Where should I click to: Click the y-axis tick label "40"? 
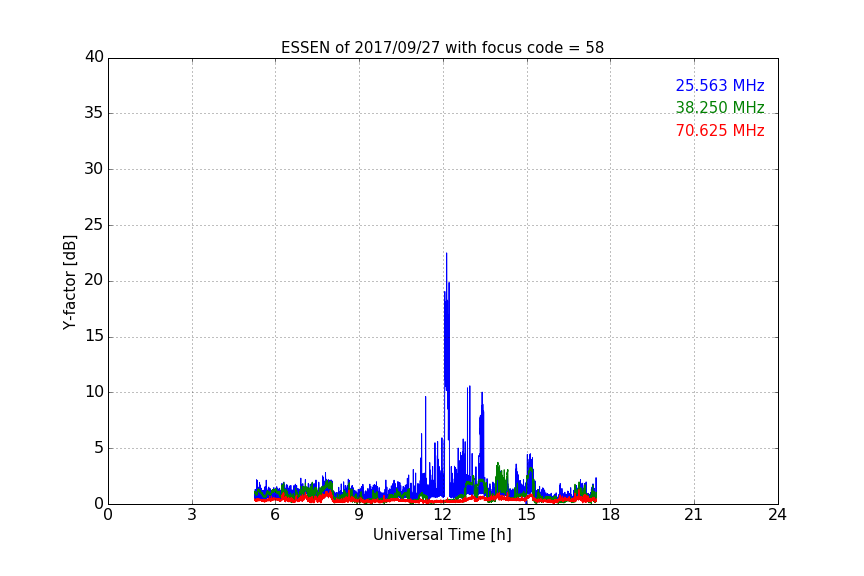(94, 57)
